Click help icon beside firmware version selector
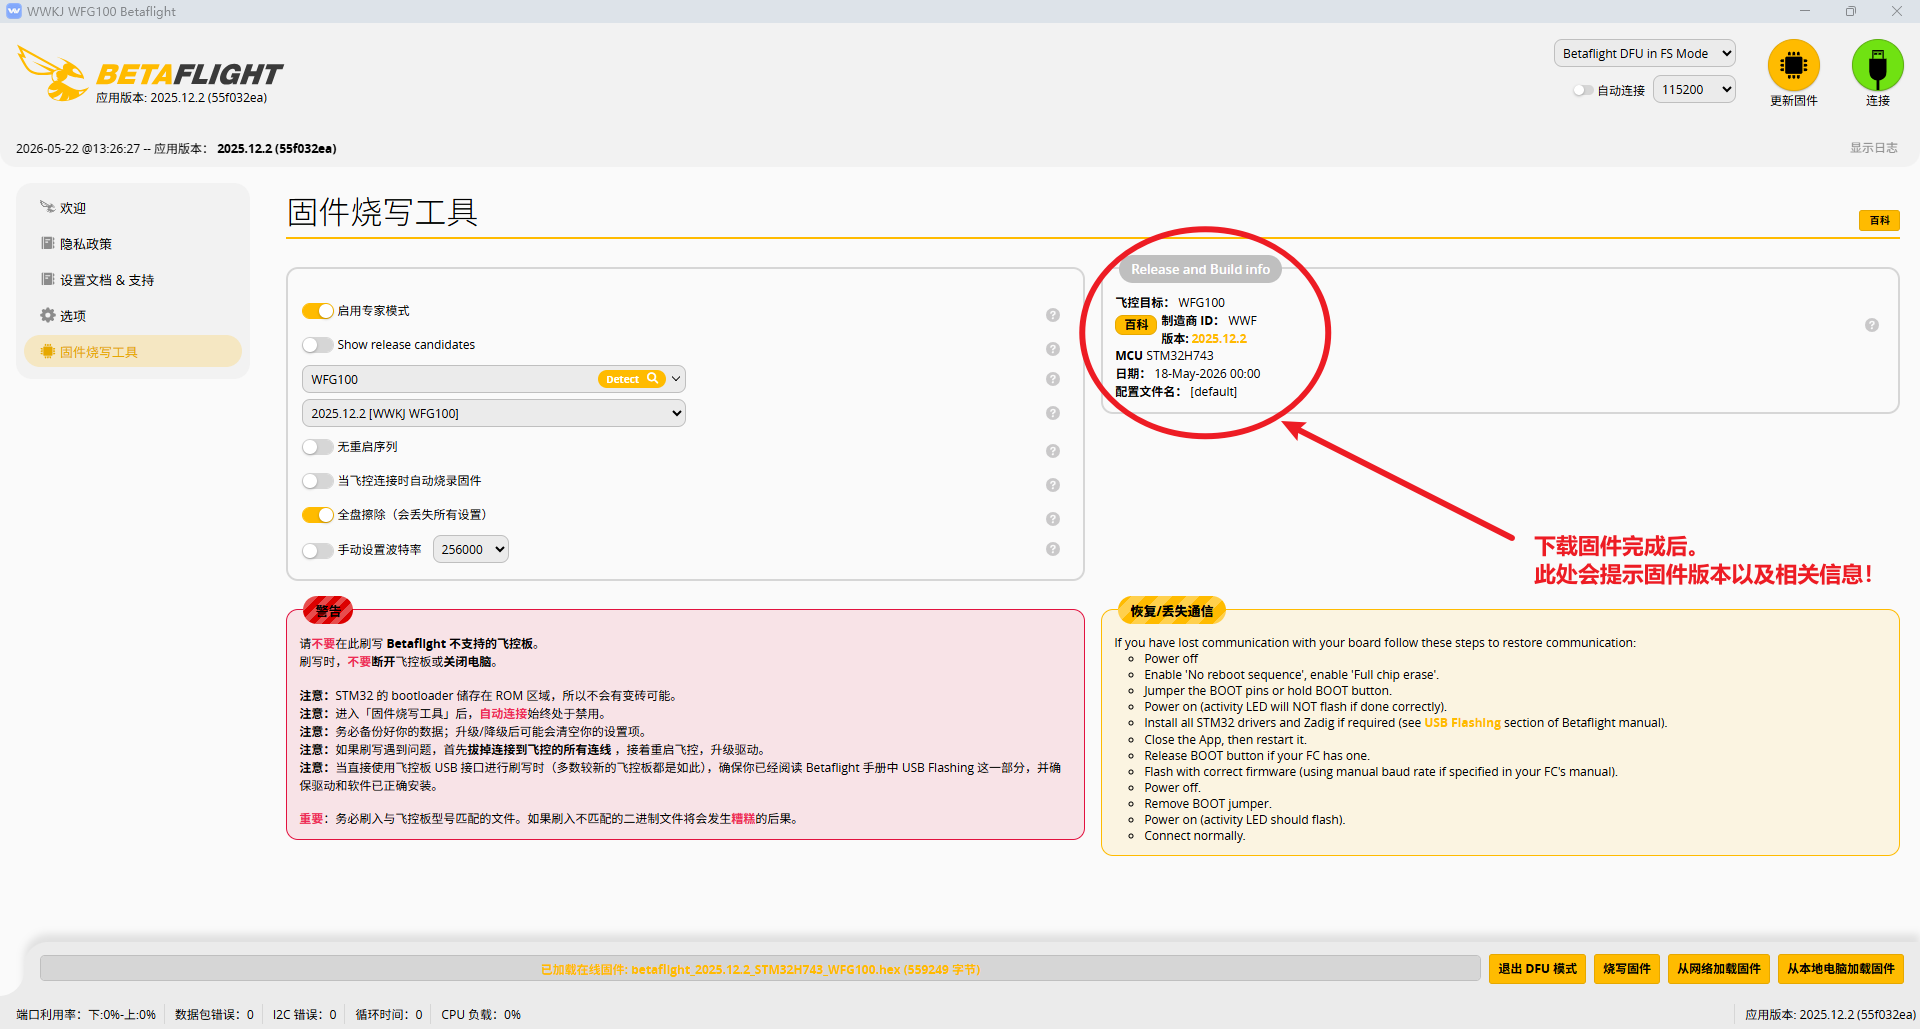Viewport: 1920px width, 1029px height. [1053, 413]
